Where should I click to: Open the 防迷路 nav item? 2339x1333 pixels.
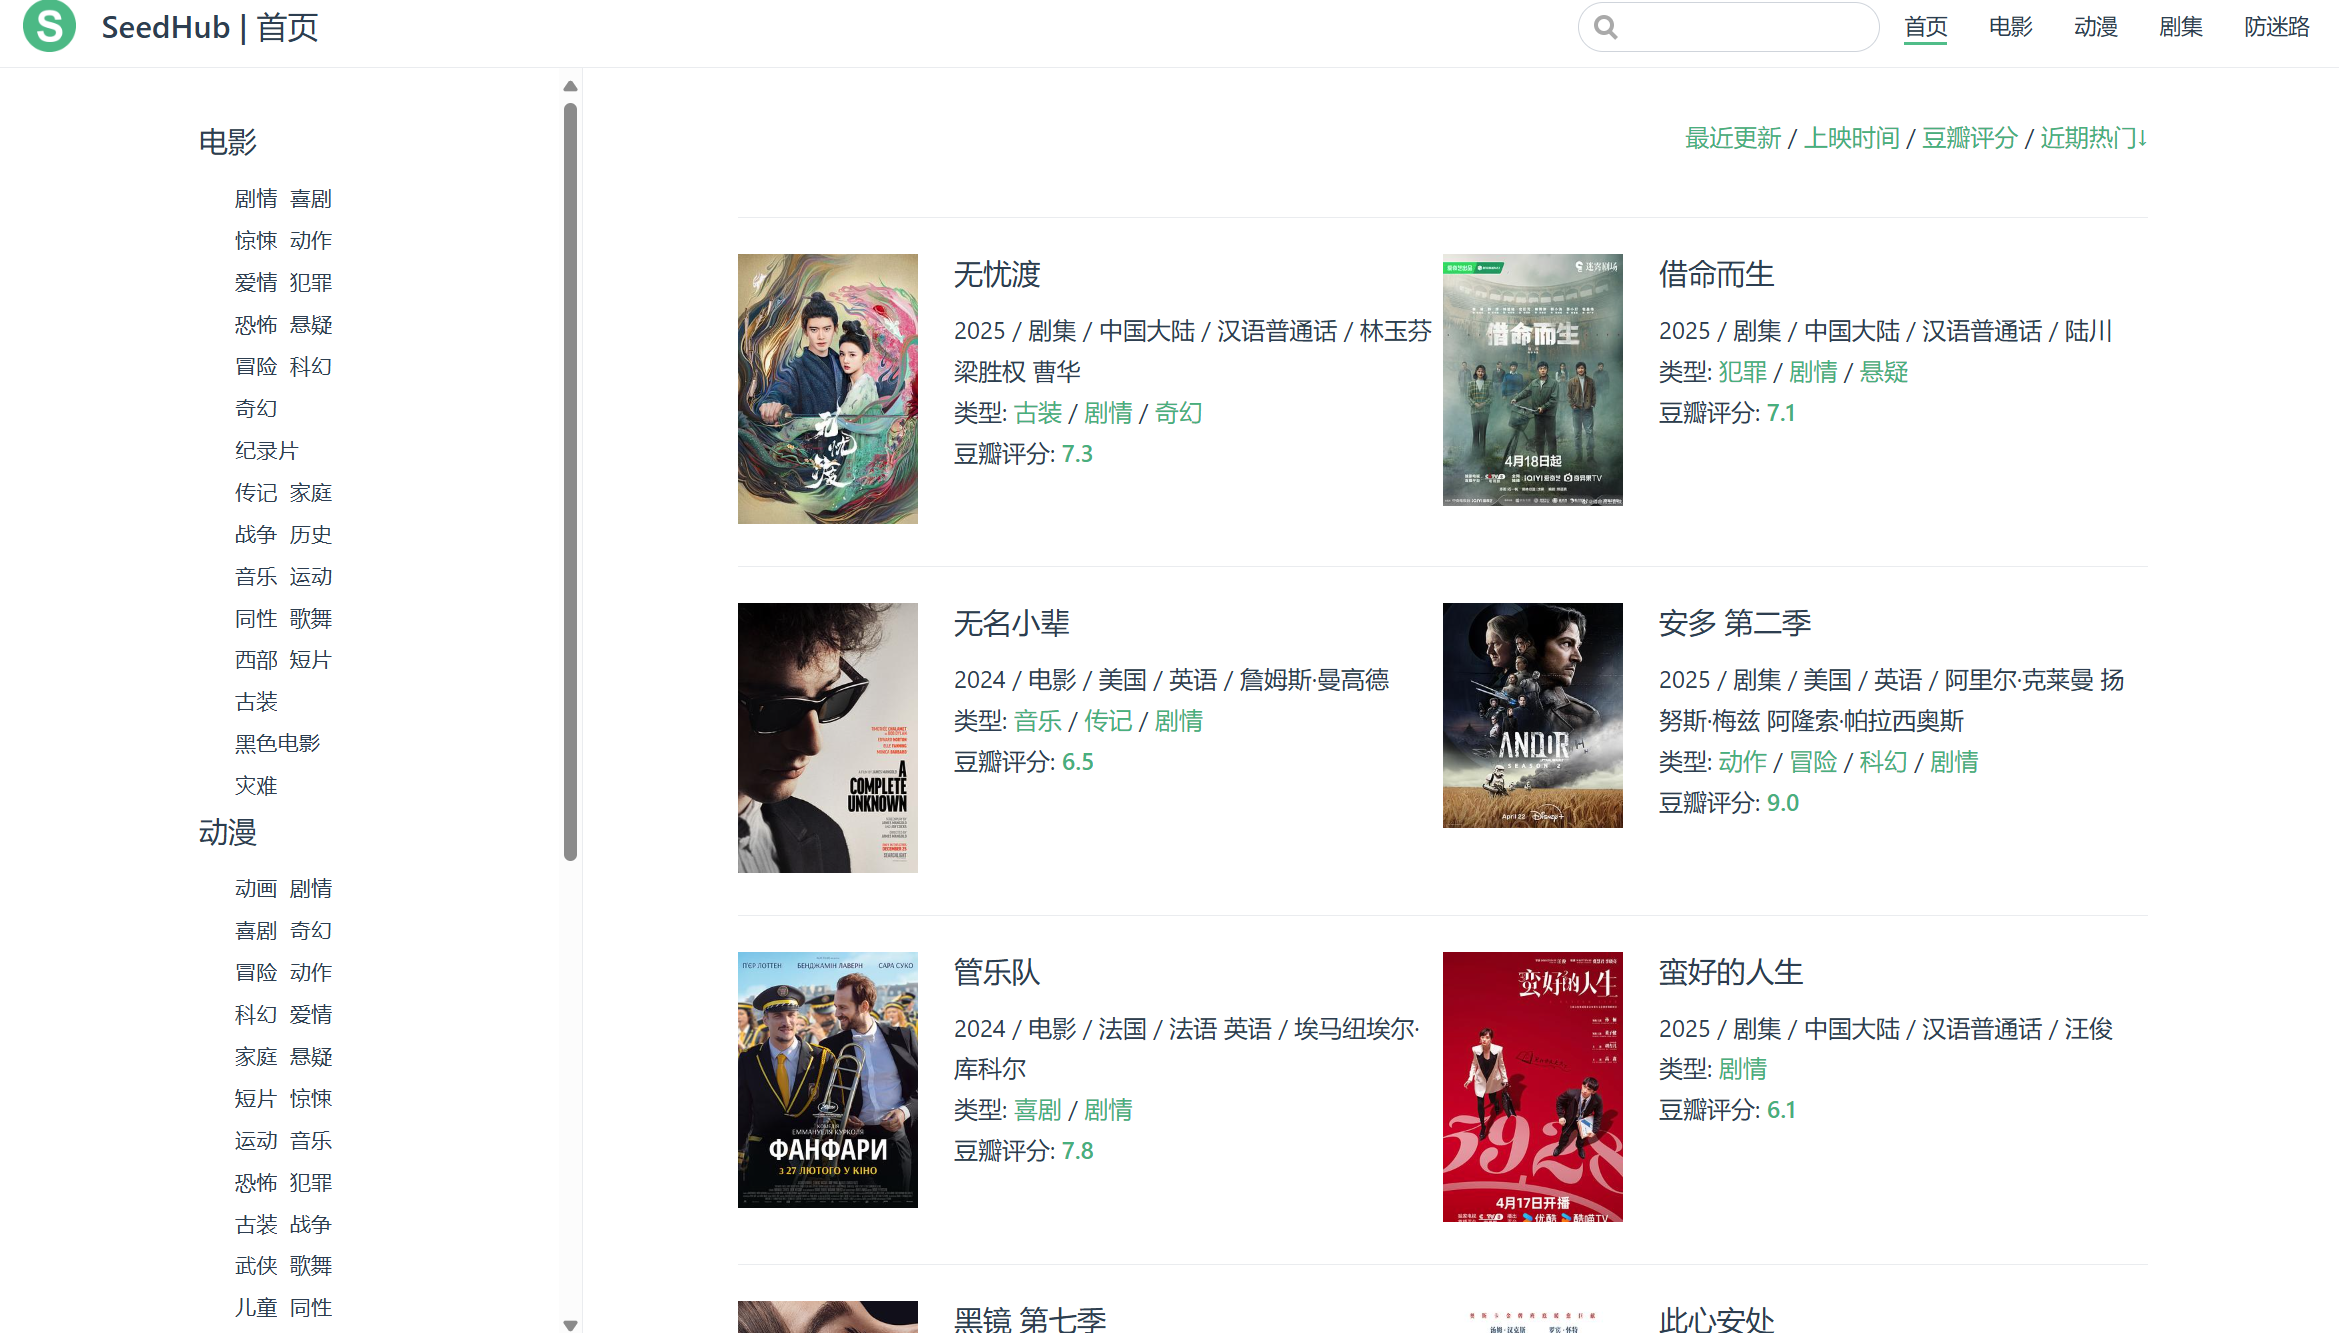click(x=2276, y=27)
